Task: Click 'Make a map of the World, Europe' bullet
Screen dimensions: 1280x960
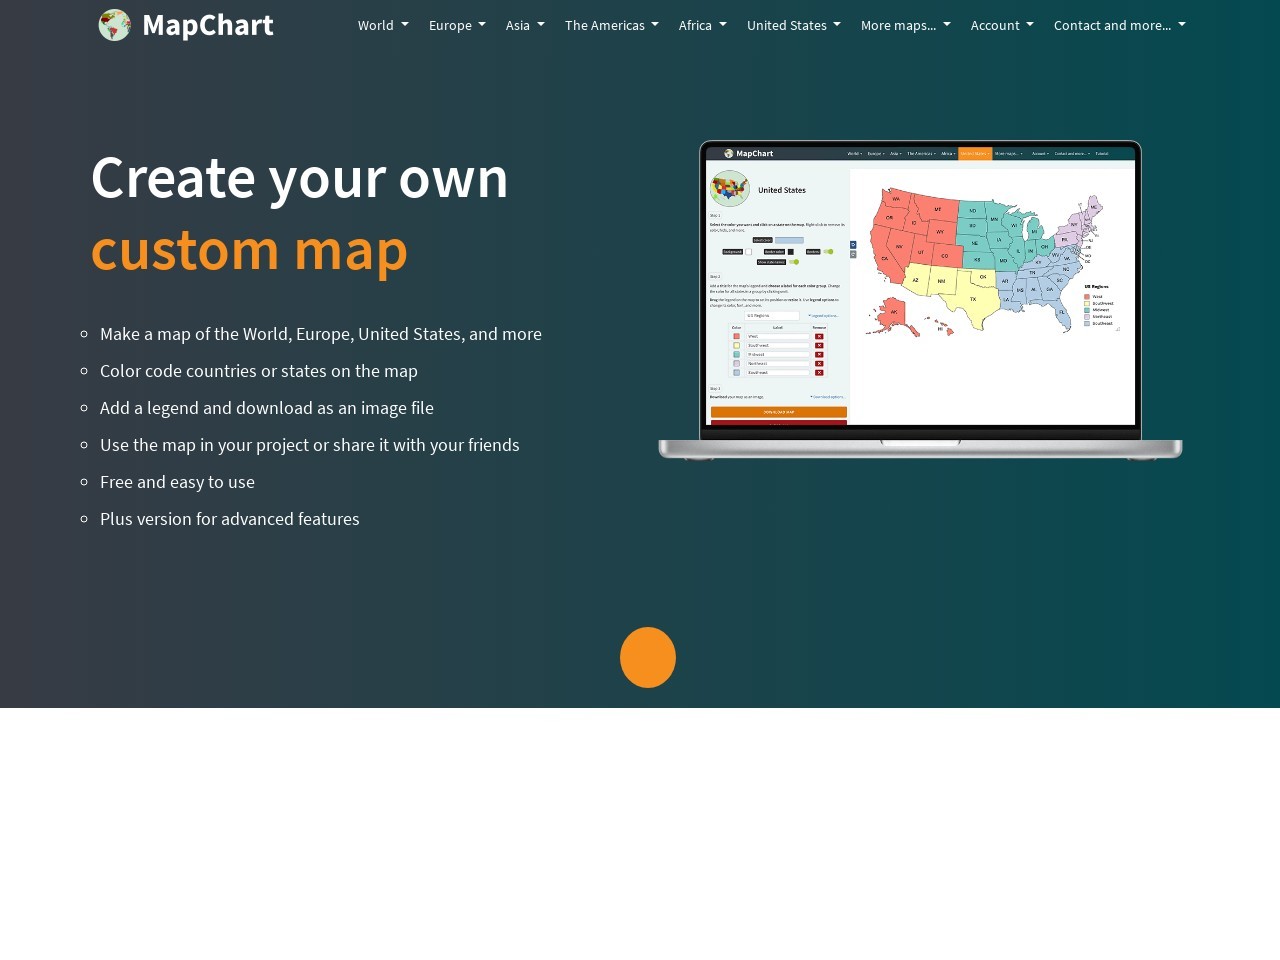Action: pos(321,334)
